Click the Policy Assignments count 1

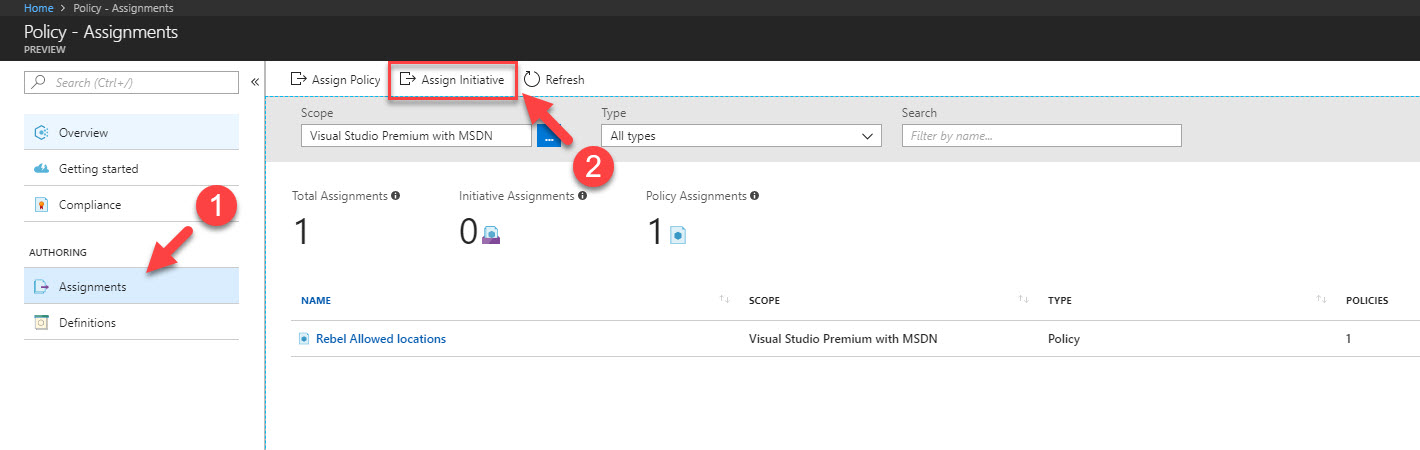pyautogui.click(x=655, y=233)
